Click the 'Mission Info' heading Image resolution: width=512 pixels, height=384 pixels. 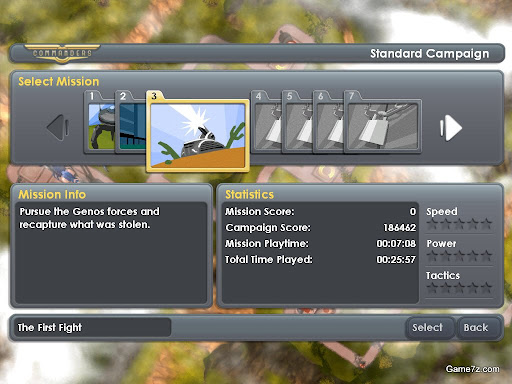[x=52, y=194]
